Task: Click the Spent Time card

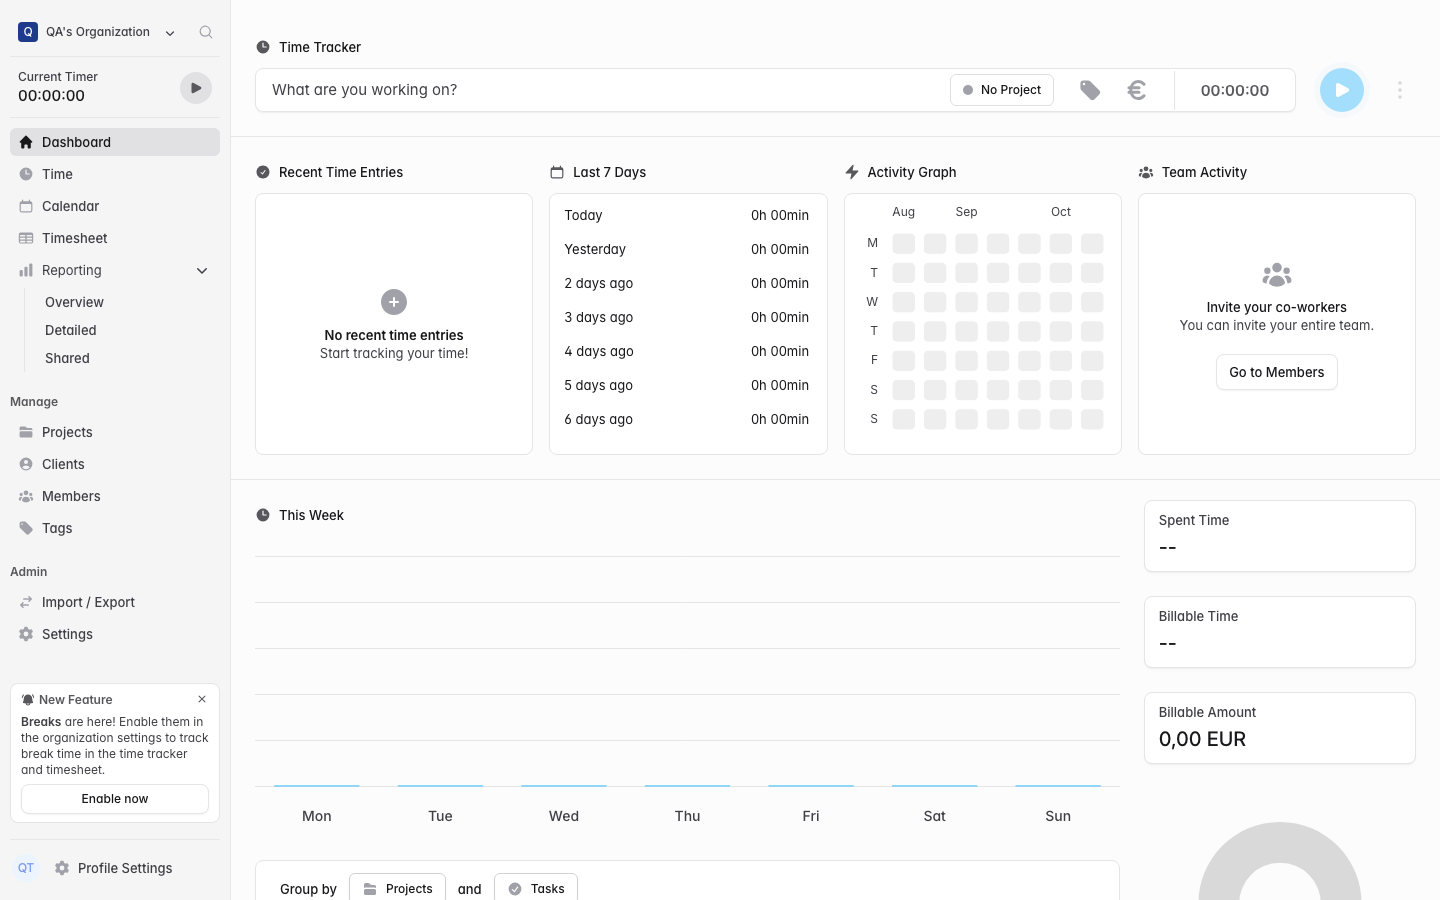Action: pos(1280,536)
